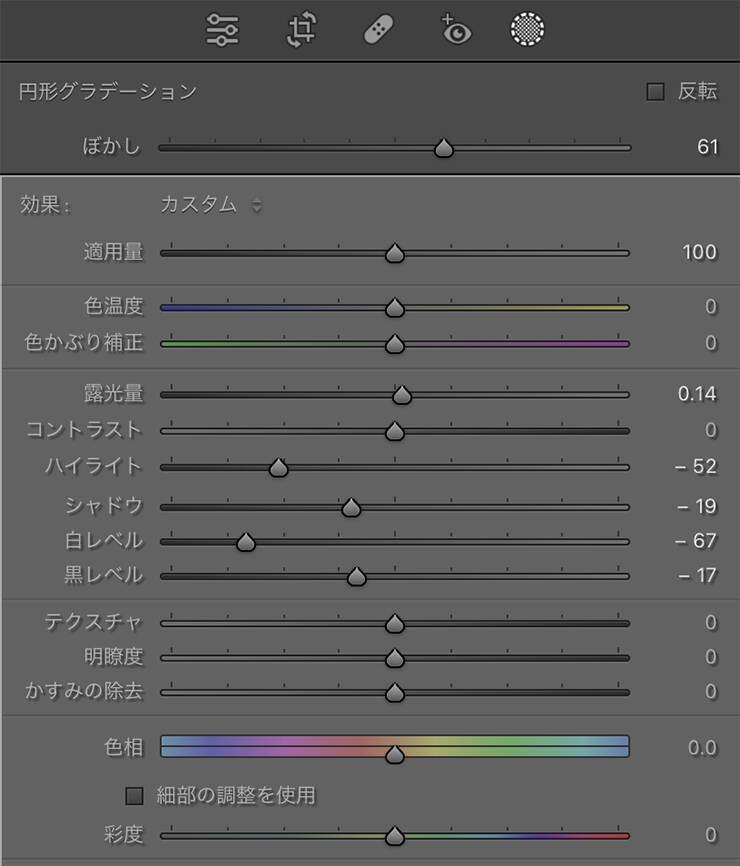Click the かすみの除去 slider handle
The image size is (740, 866).
pos(395,693)
